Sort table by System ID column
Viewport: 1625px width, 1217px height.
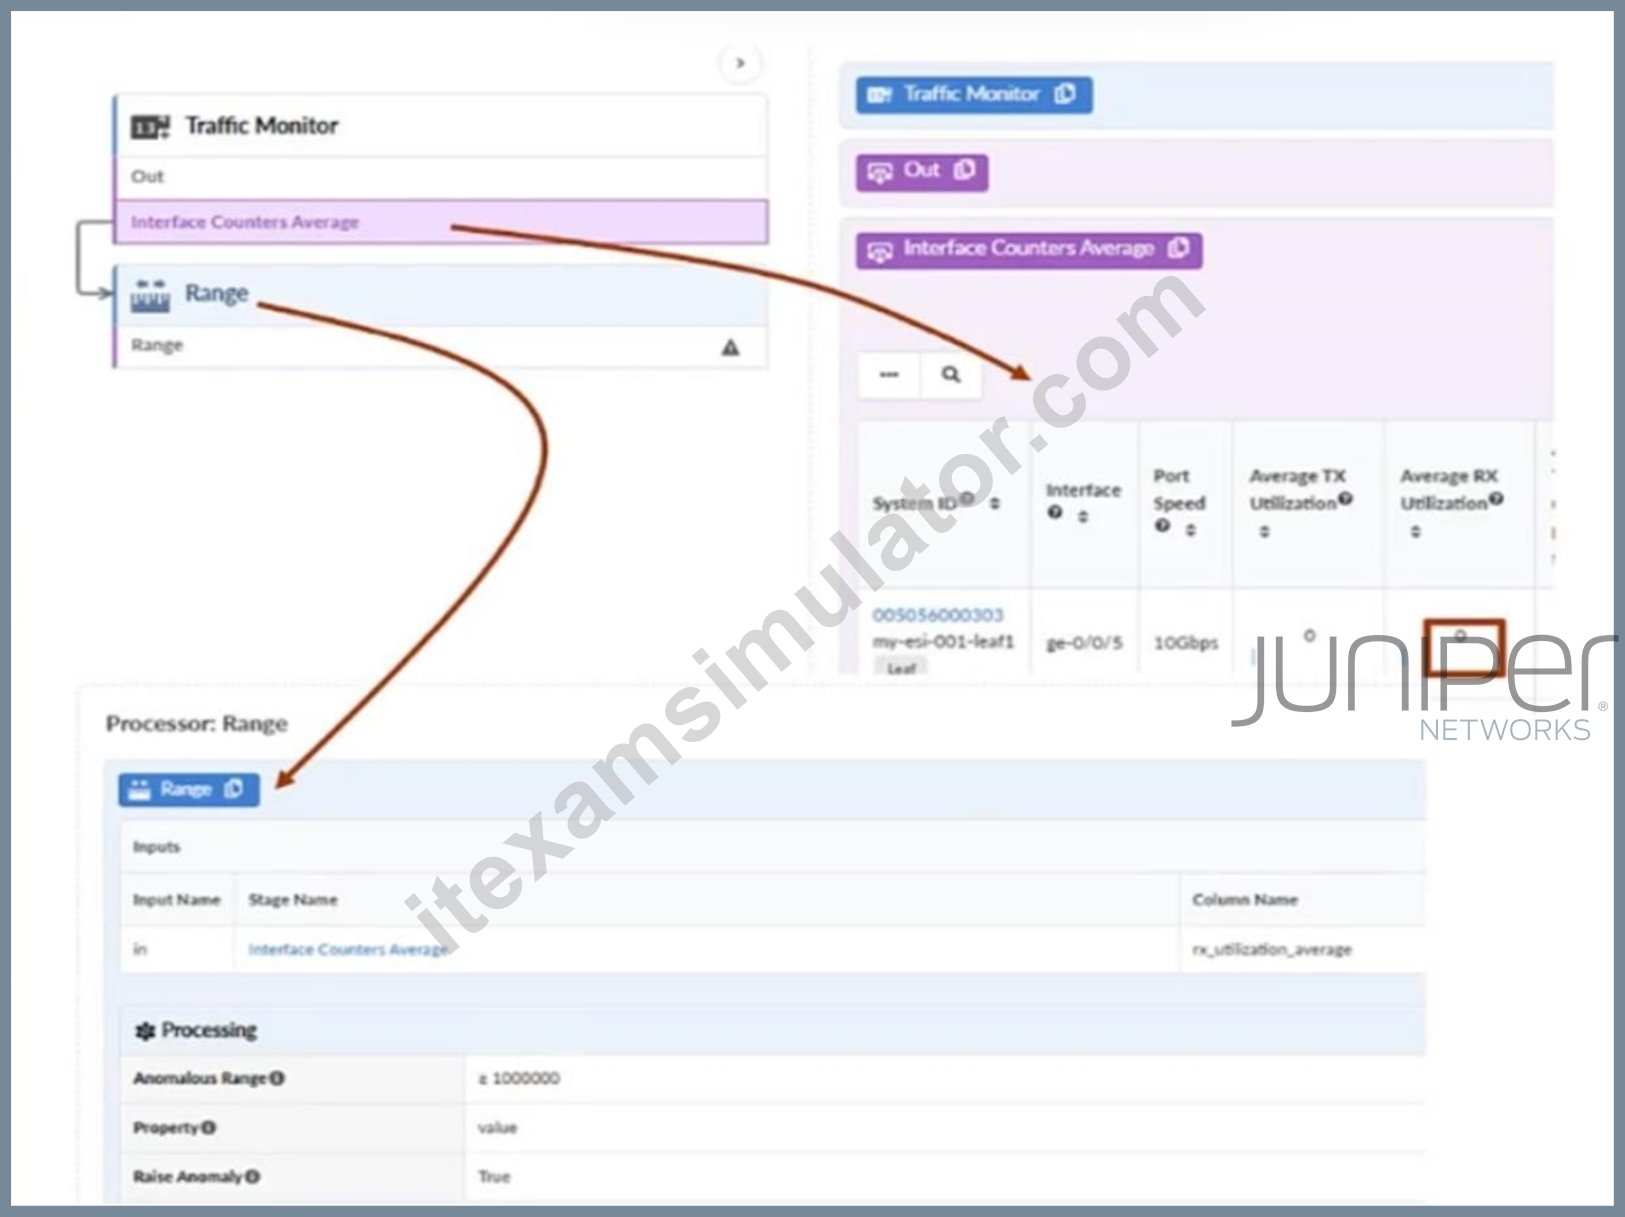pos(994,503)
